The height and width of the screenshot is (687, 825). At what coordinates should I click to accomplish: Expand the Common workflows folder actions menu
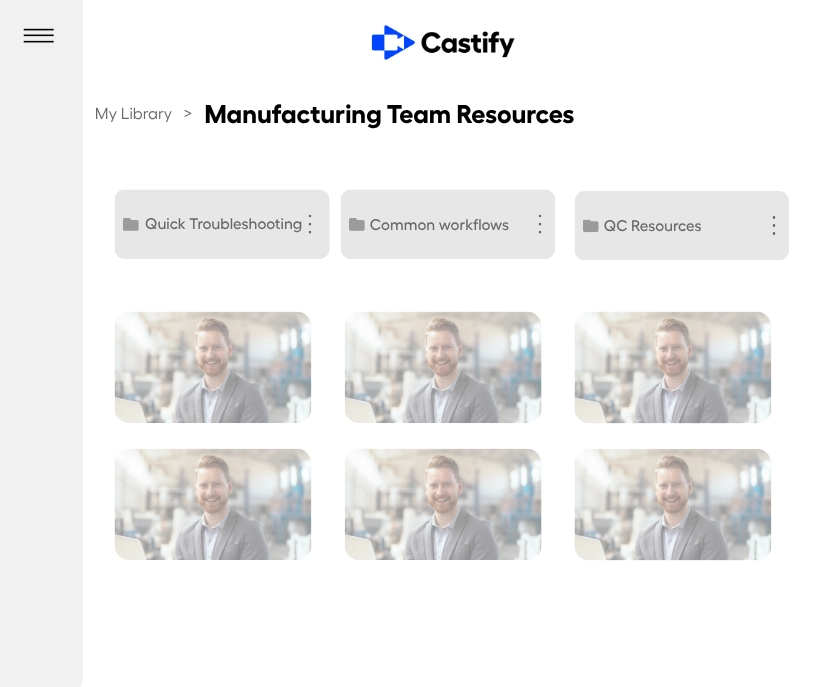point(540,225)
